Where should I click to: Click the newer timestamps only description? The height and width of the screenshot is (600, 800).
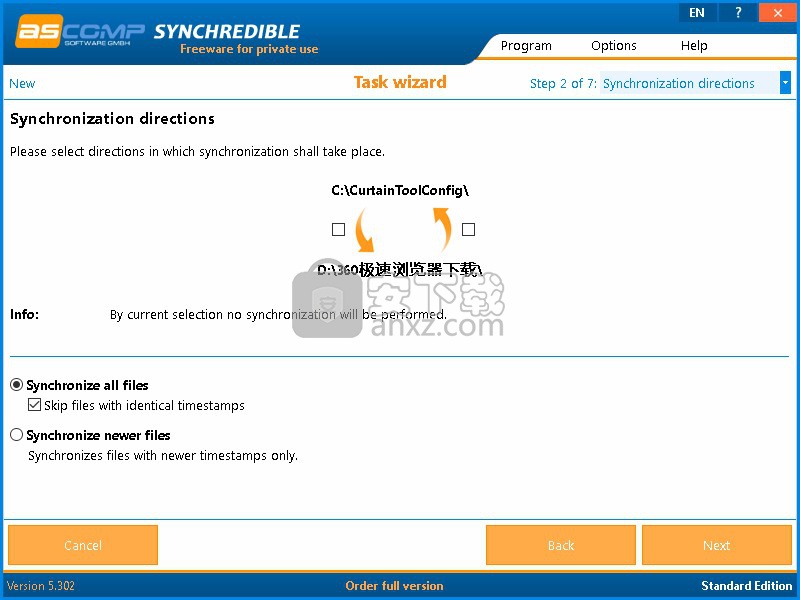(163, 455)
